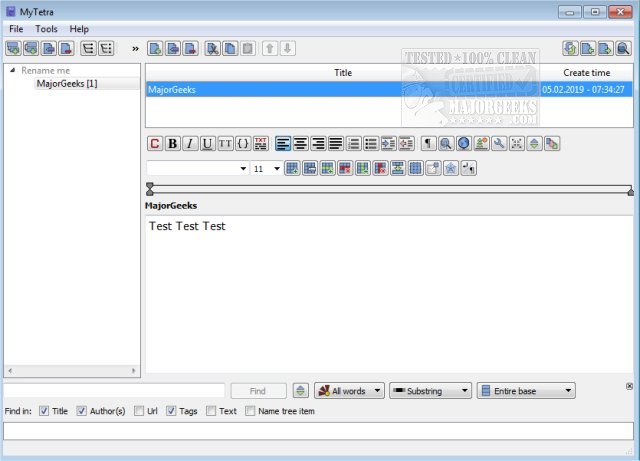The image size is (640, 461).
Task: Justify text alignment
Action: [336, 143]
